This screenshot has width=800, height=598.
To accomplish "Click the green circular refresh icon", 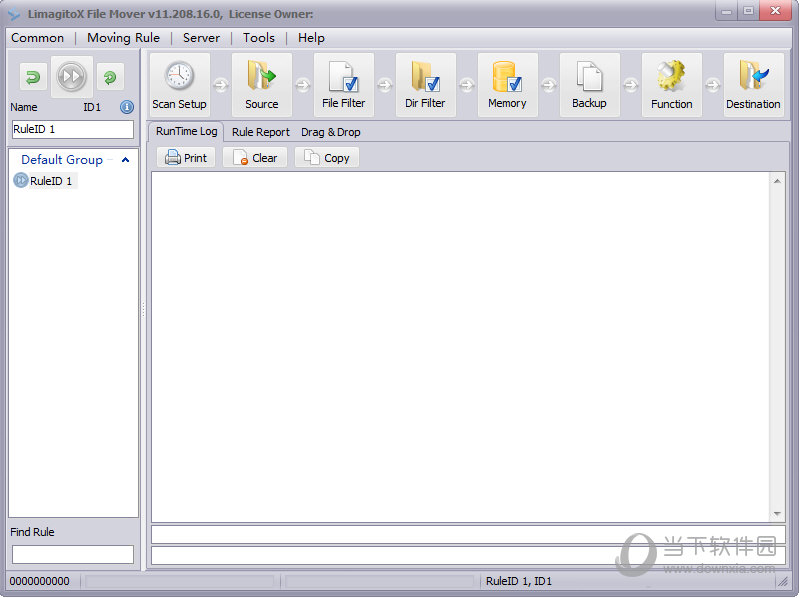I will (110, 77).
